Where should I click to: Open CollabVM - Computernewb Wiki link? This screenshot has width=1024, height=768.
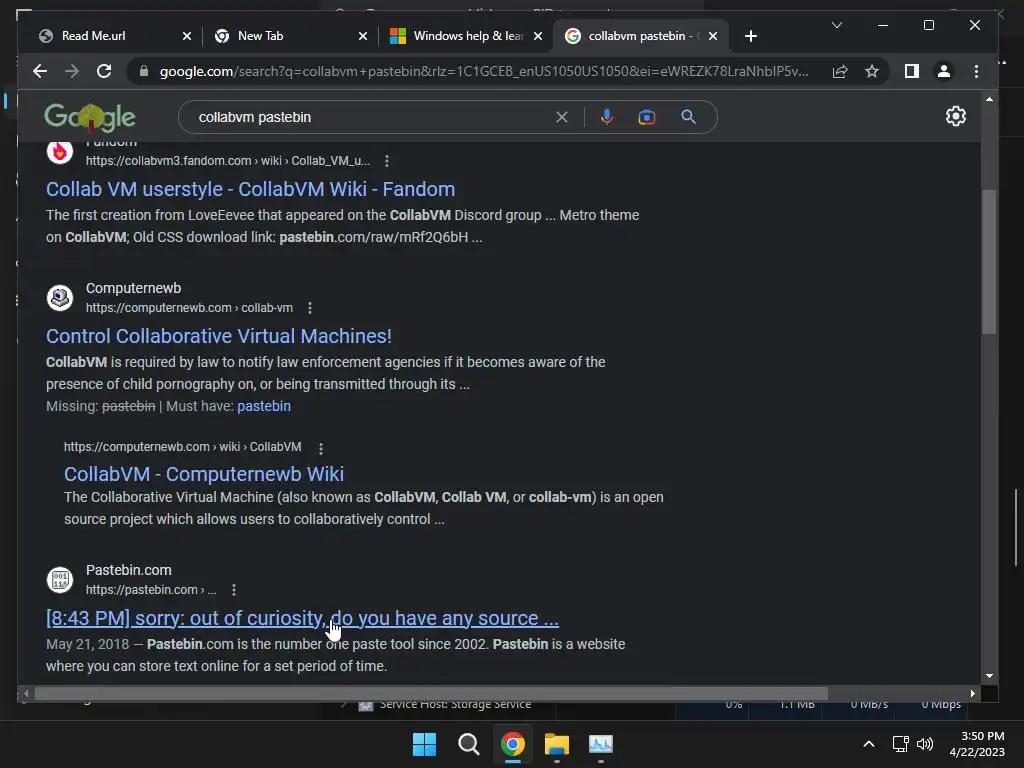click(204, 474)
